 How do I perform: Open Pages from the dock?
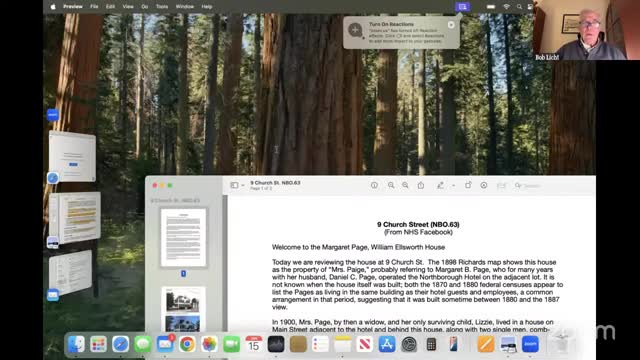point(486,344)
